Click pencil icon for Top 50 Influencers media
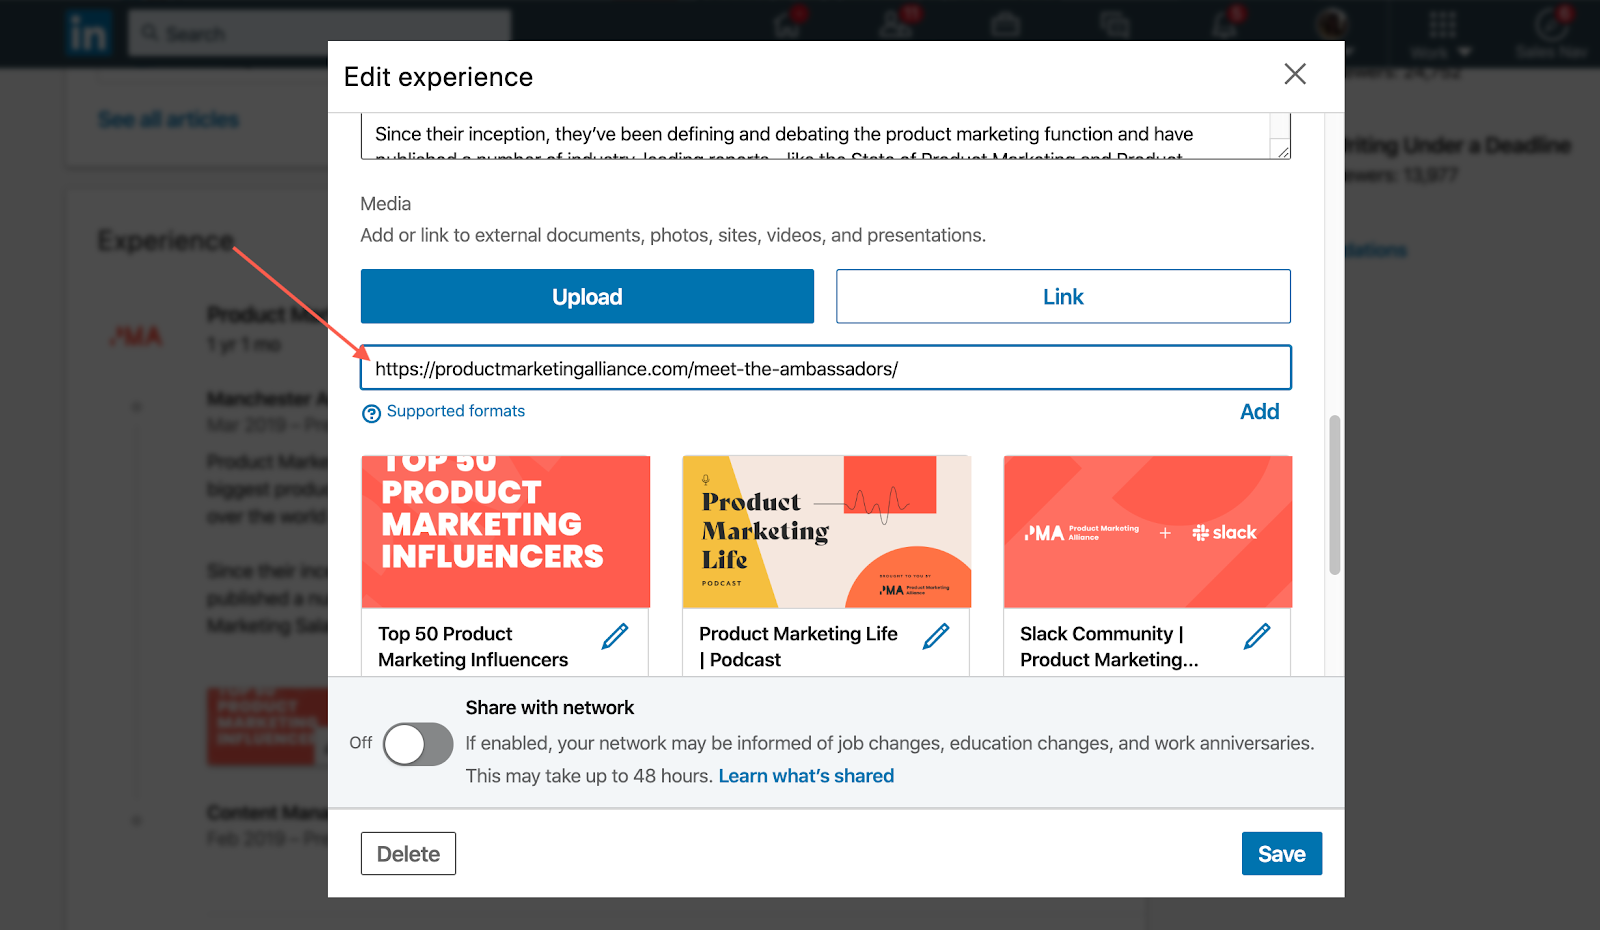The height and width of the screenshot is (930, 1600). click(x=615, y=636)
